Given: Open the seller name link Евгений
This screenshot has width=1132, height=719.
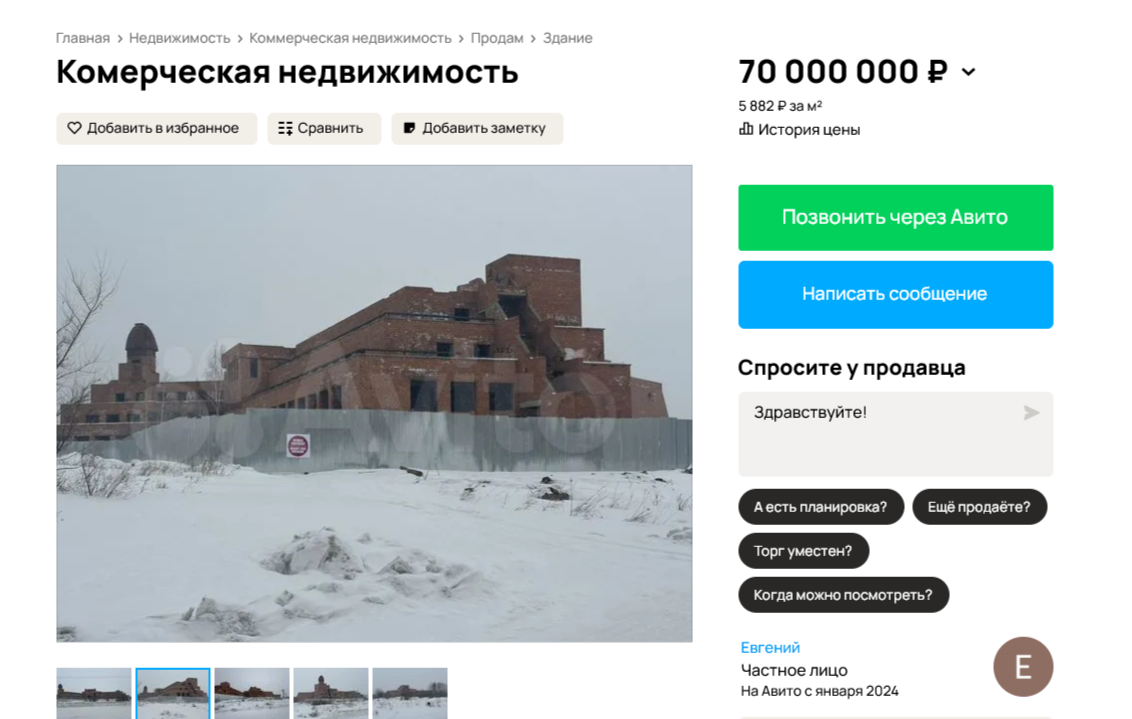Looking at the screenshot, I should point(770,648).
